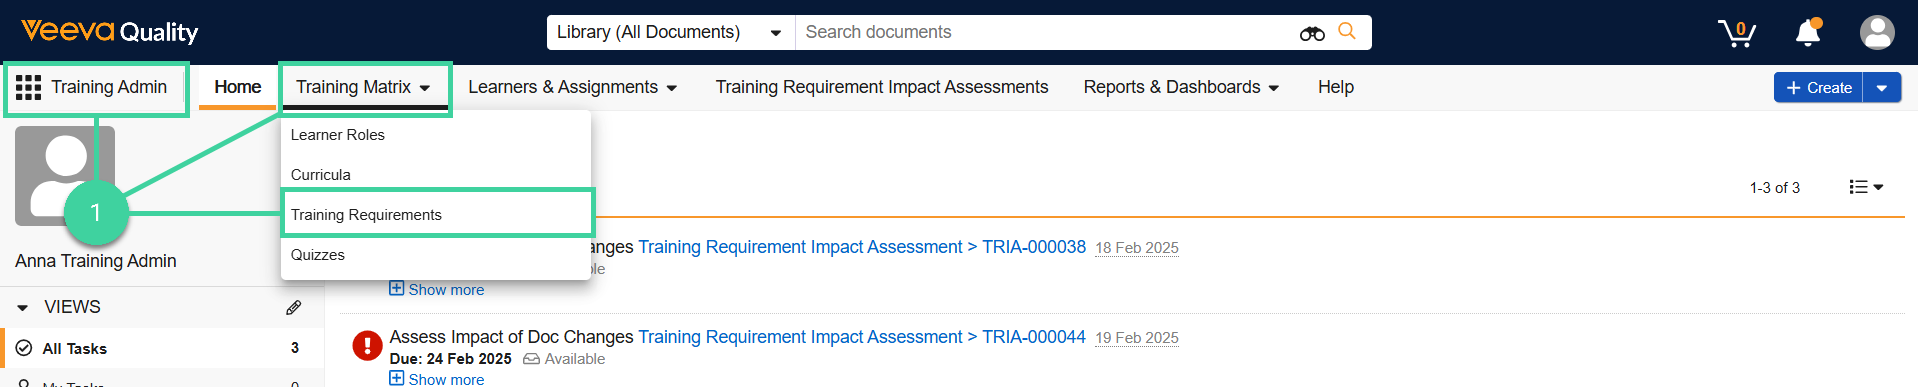Open the shopping cart icon
Viewport: 1918px width, 387px height.
click(x=1737, y=33)
